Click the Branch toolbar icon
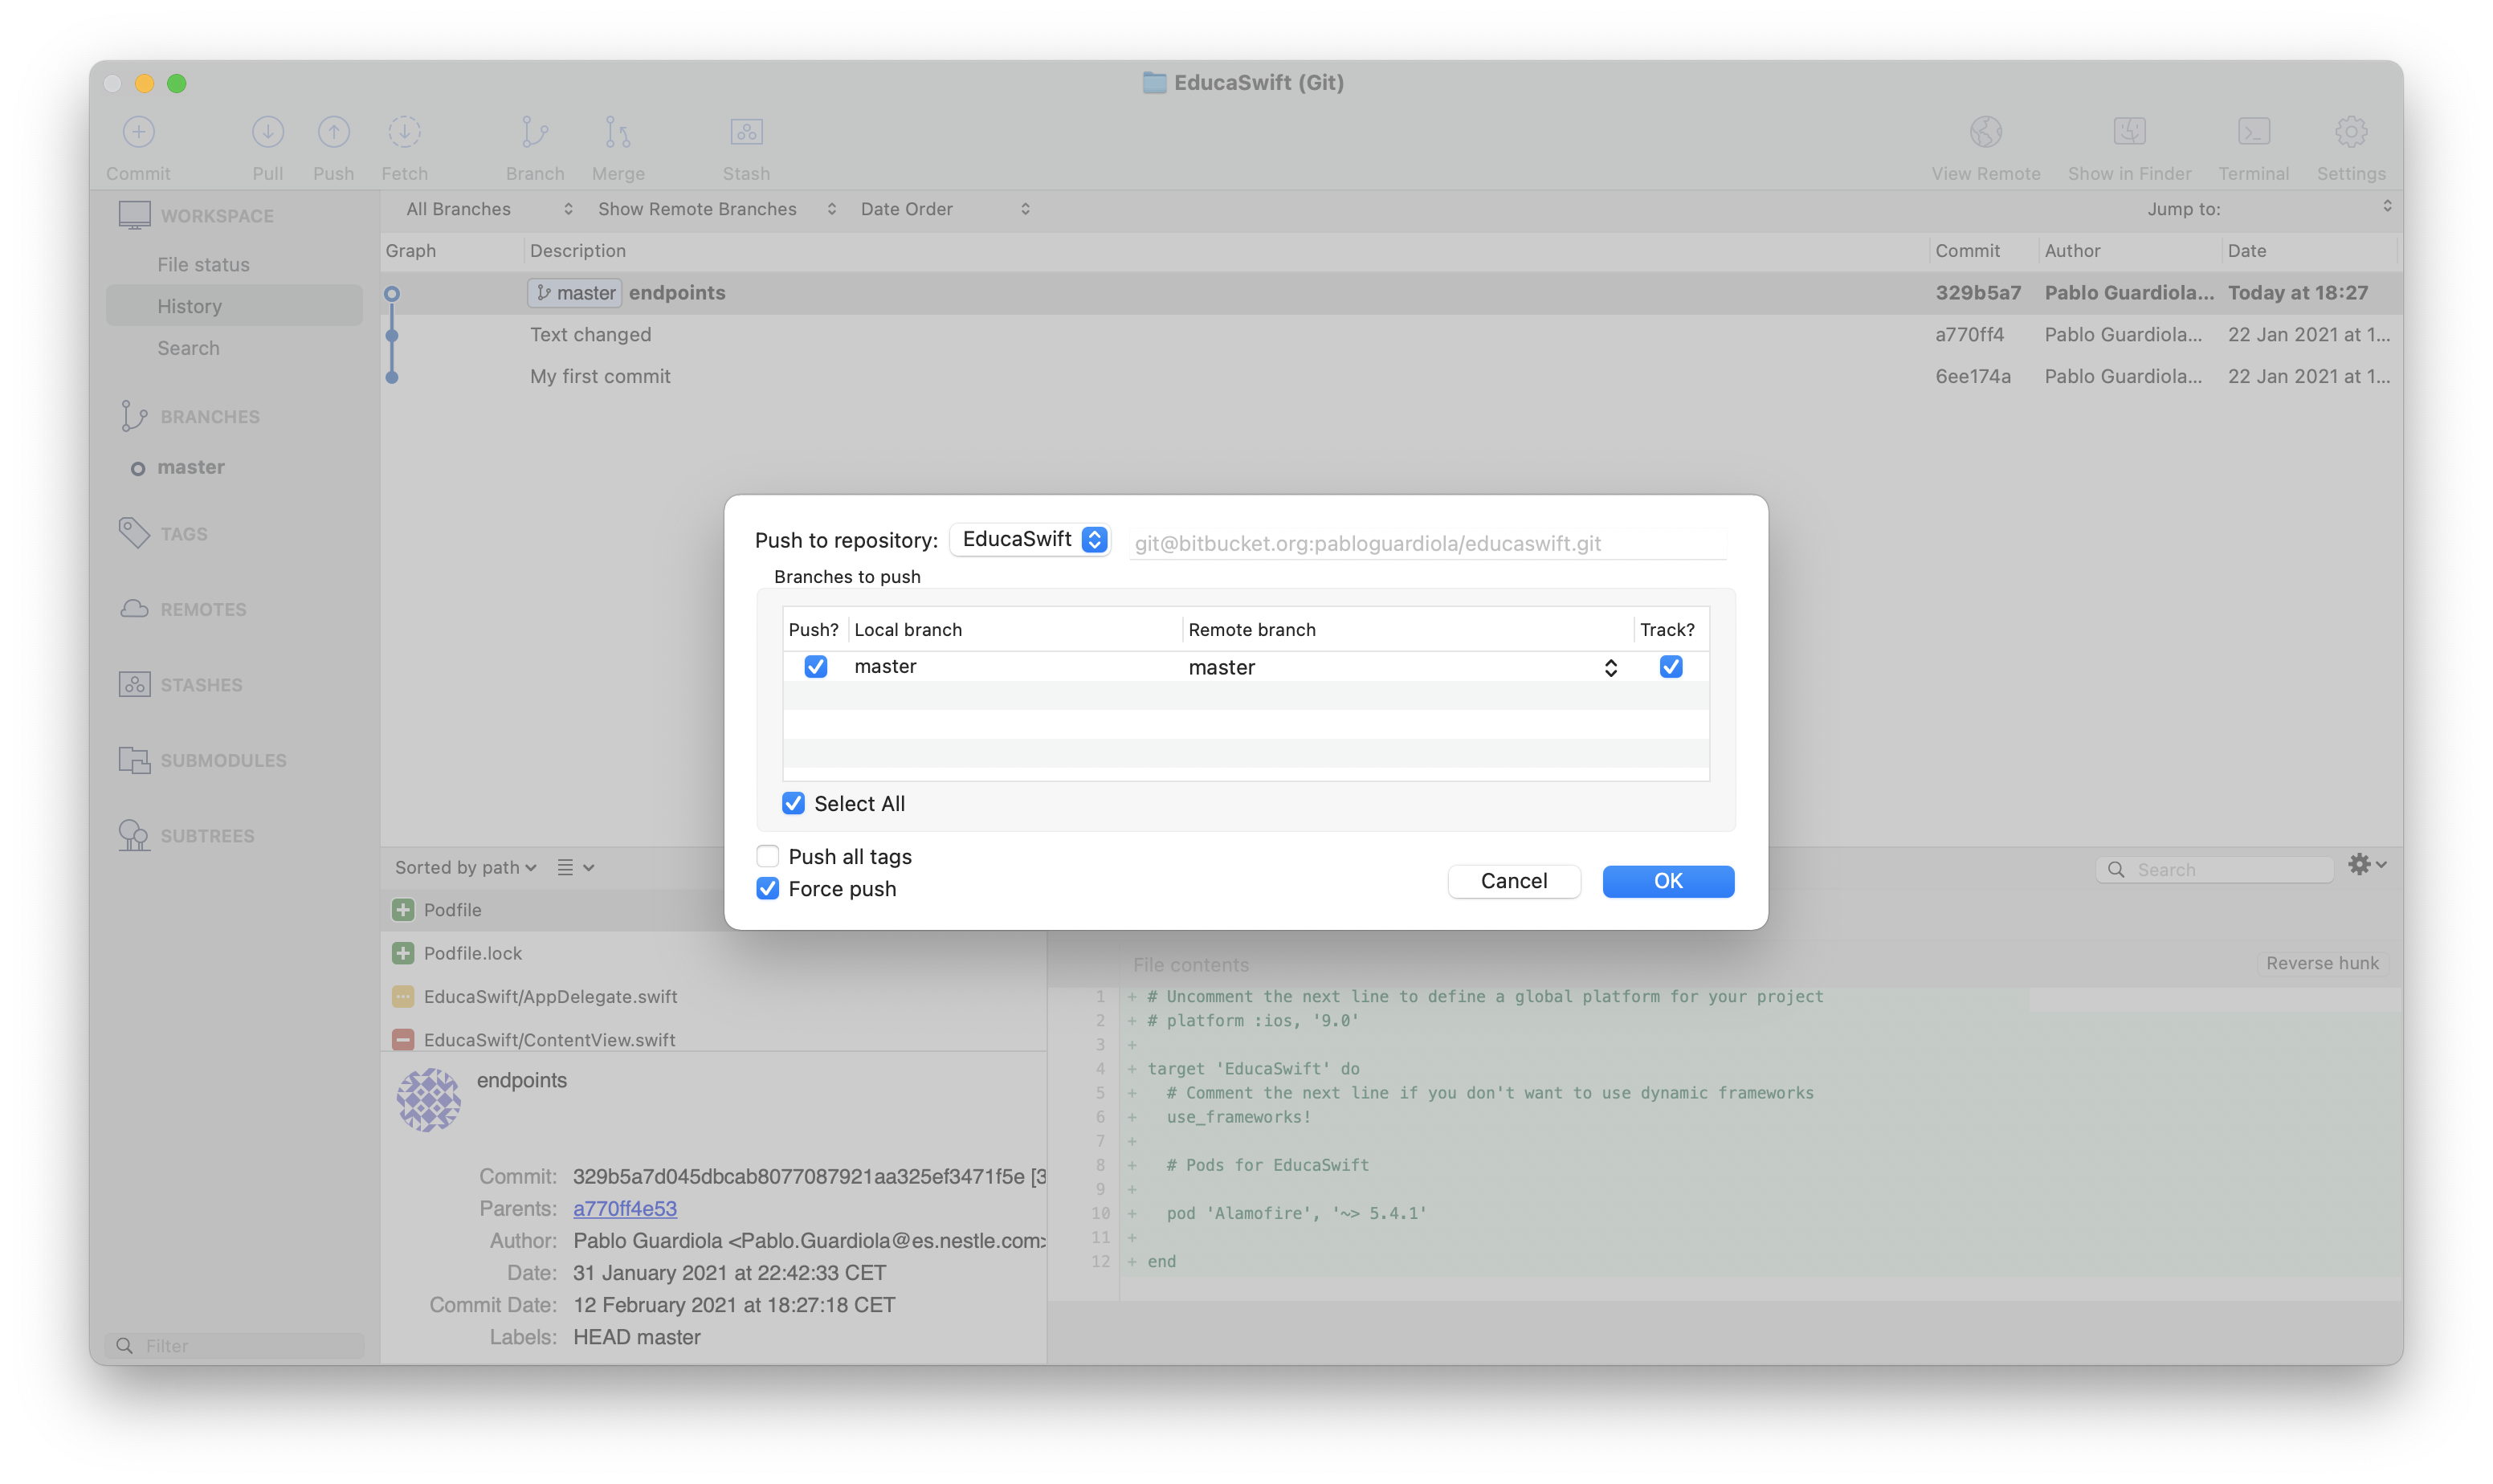The width and height of the screenshot is (2493, 1484). point(534,132)
